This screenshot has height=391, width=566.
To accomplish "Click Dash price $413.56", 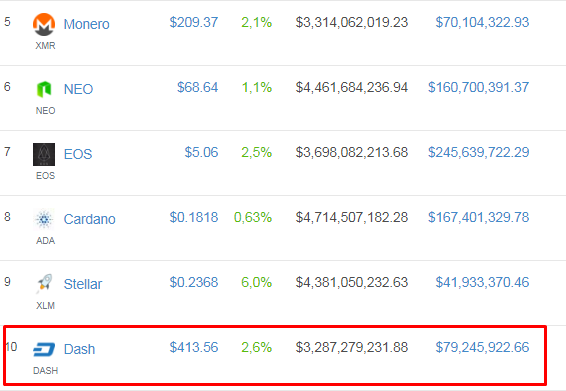I will pos(194,347).
